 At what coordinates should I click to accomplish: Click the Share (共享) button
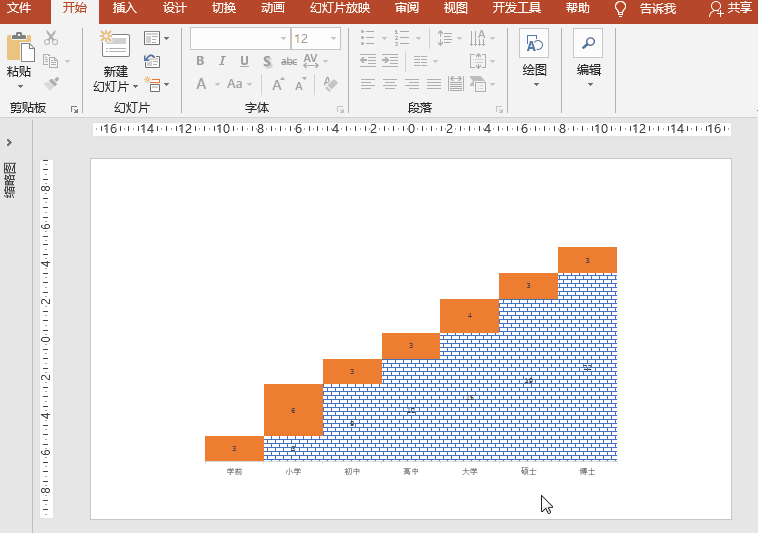[730, 9]
